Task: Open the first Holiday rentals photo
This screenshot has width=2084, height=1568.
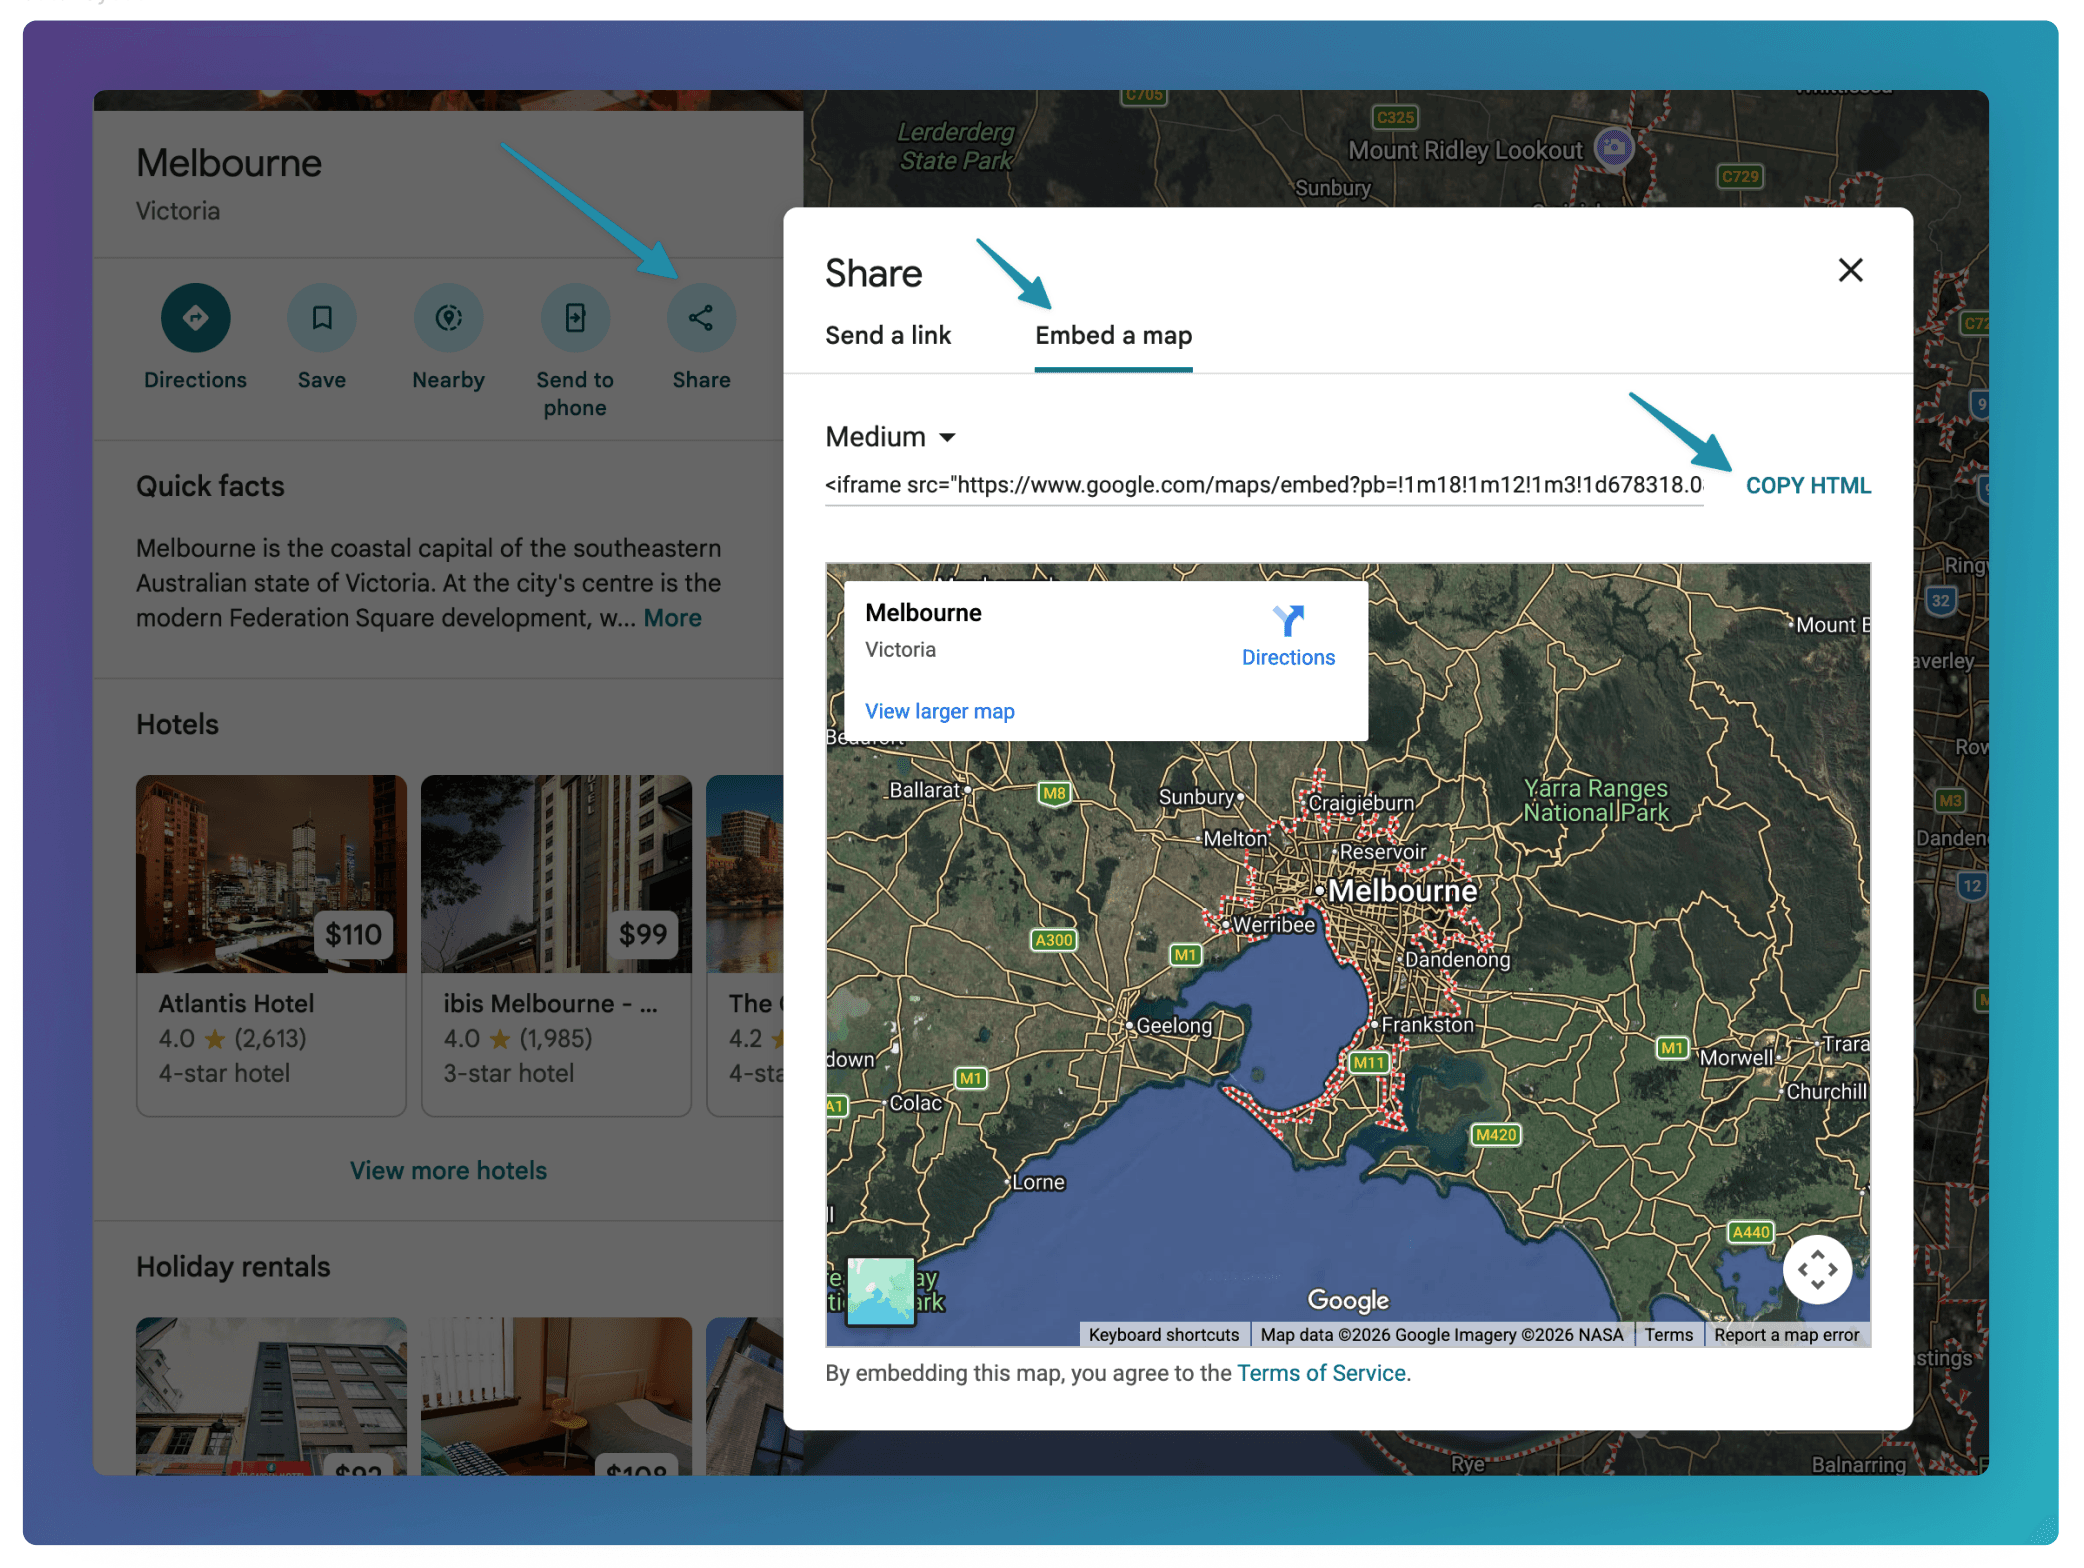Action: click(x=271, y=1396)
